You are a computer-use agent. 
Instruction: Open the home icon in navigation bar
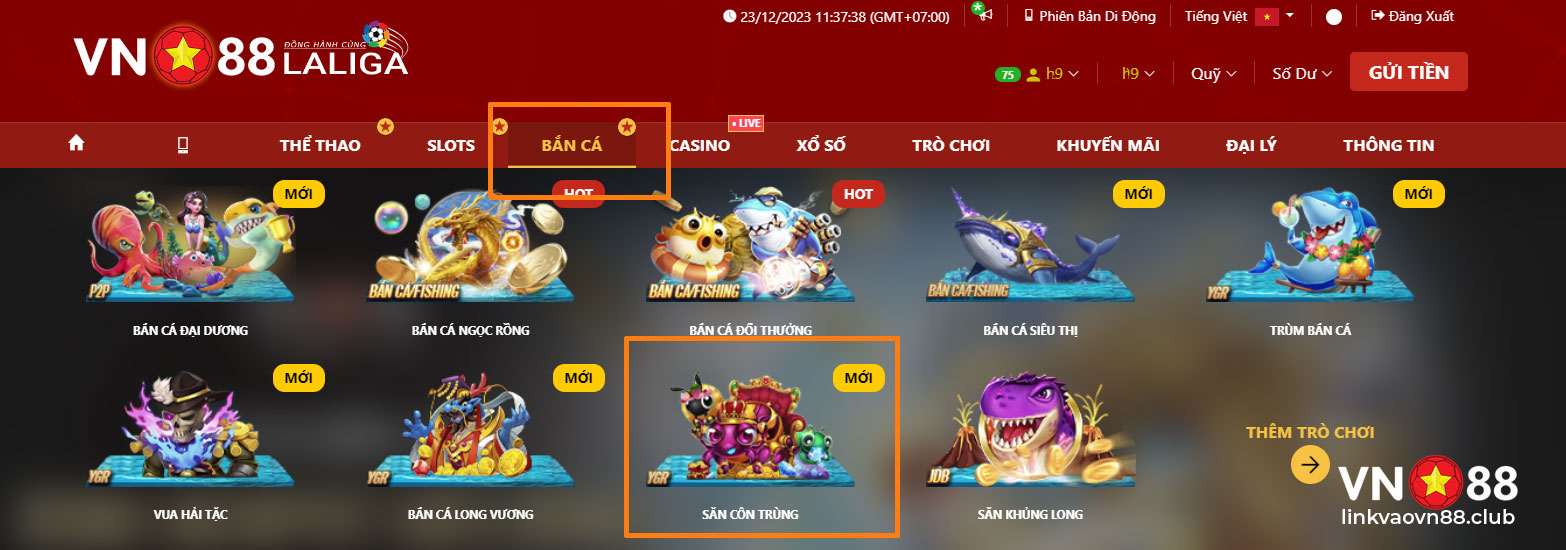point(76,144)
